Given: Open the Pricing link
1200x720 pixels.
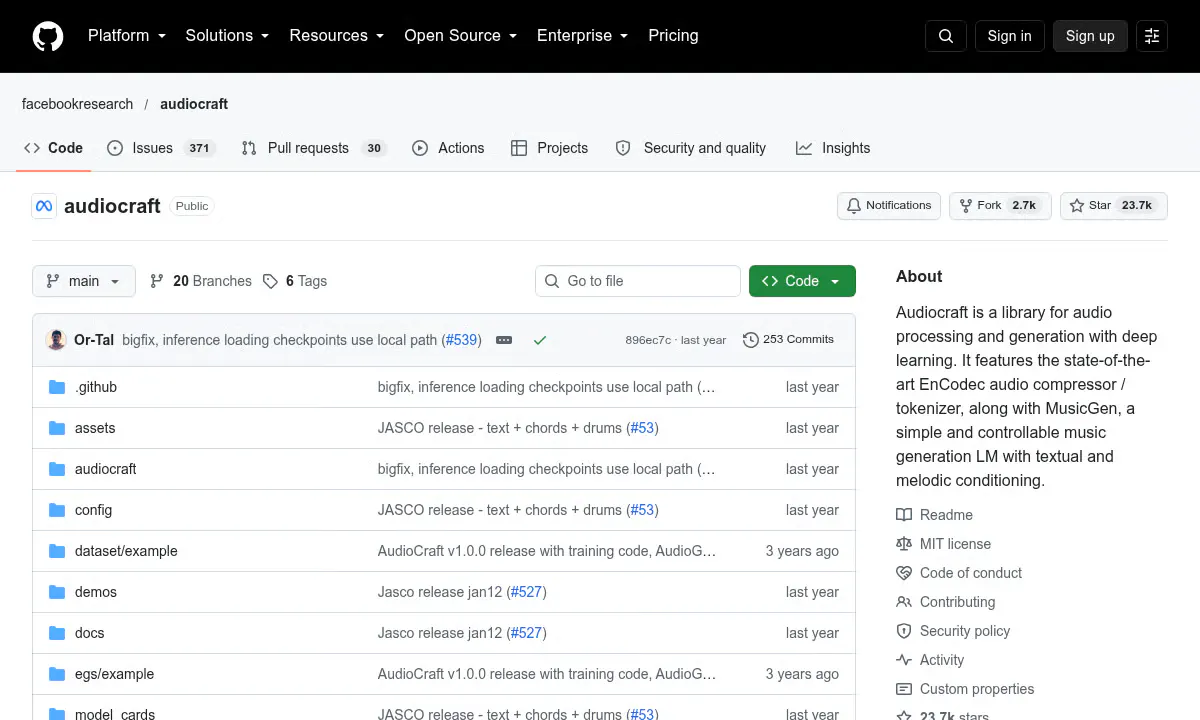Looking at the screenshot, I should (x=673, y=36).
